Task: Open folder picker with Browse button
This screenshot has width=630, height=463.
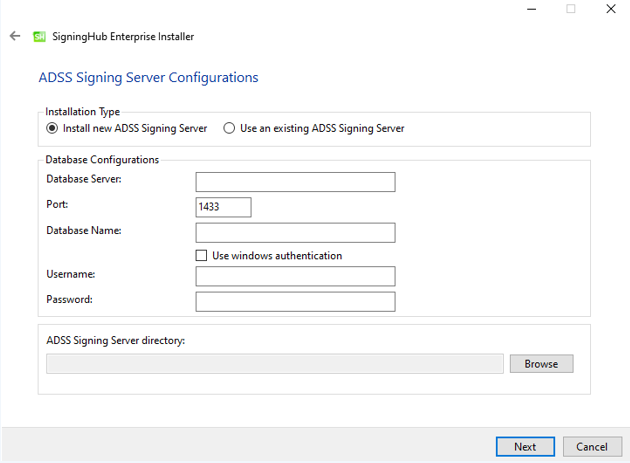Action: (542, 364)
